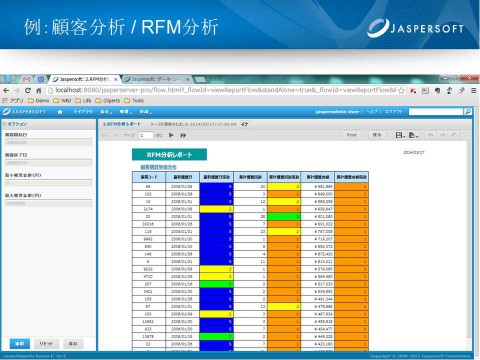
Task: Open the Demo bookmarks folder
Action: tap(39, 101)
